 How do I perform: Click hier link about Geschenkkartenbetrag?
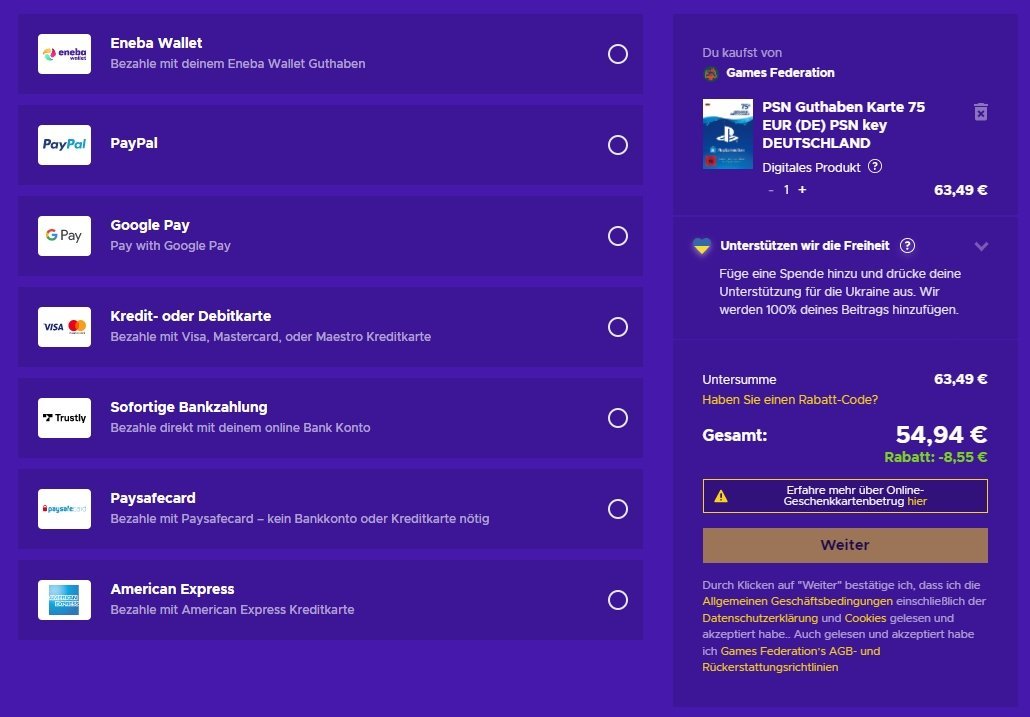[917, 501]
